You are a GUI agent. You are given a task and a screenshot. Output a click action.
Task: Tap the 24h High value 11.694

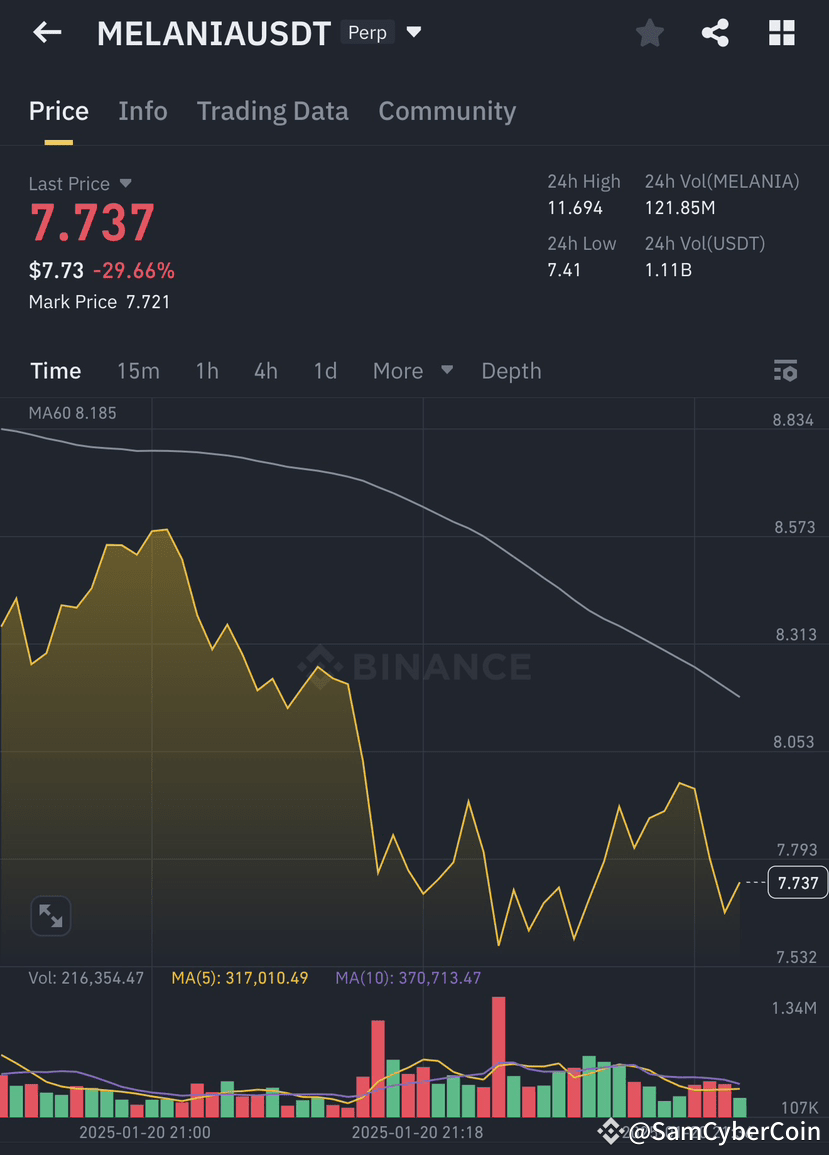(x=575, y=208)
